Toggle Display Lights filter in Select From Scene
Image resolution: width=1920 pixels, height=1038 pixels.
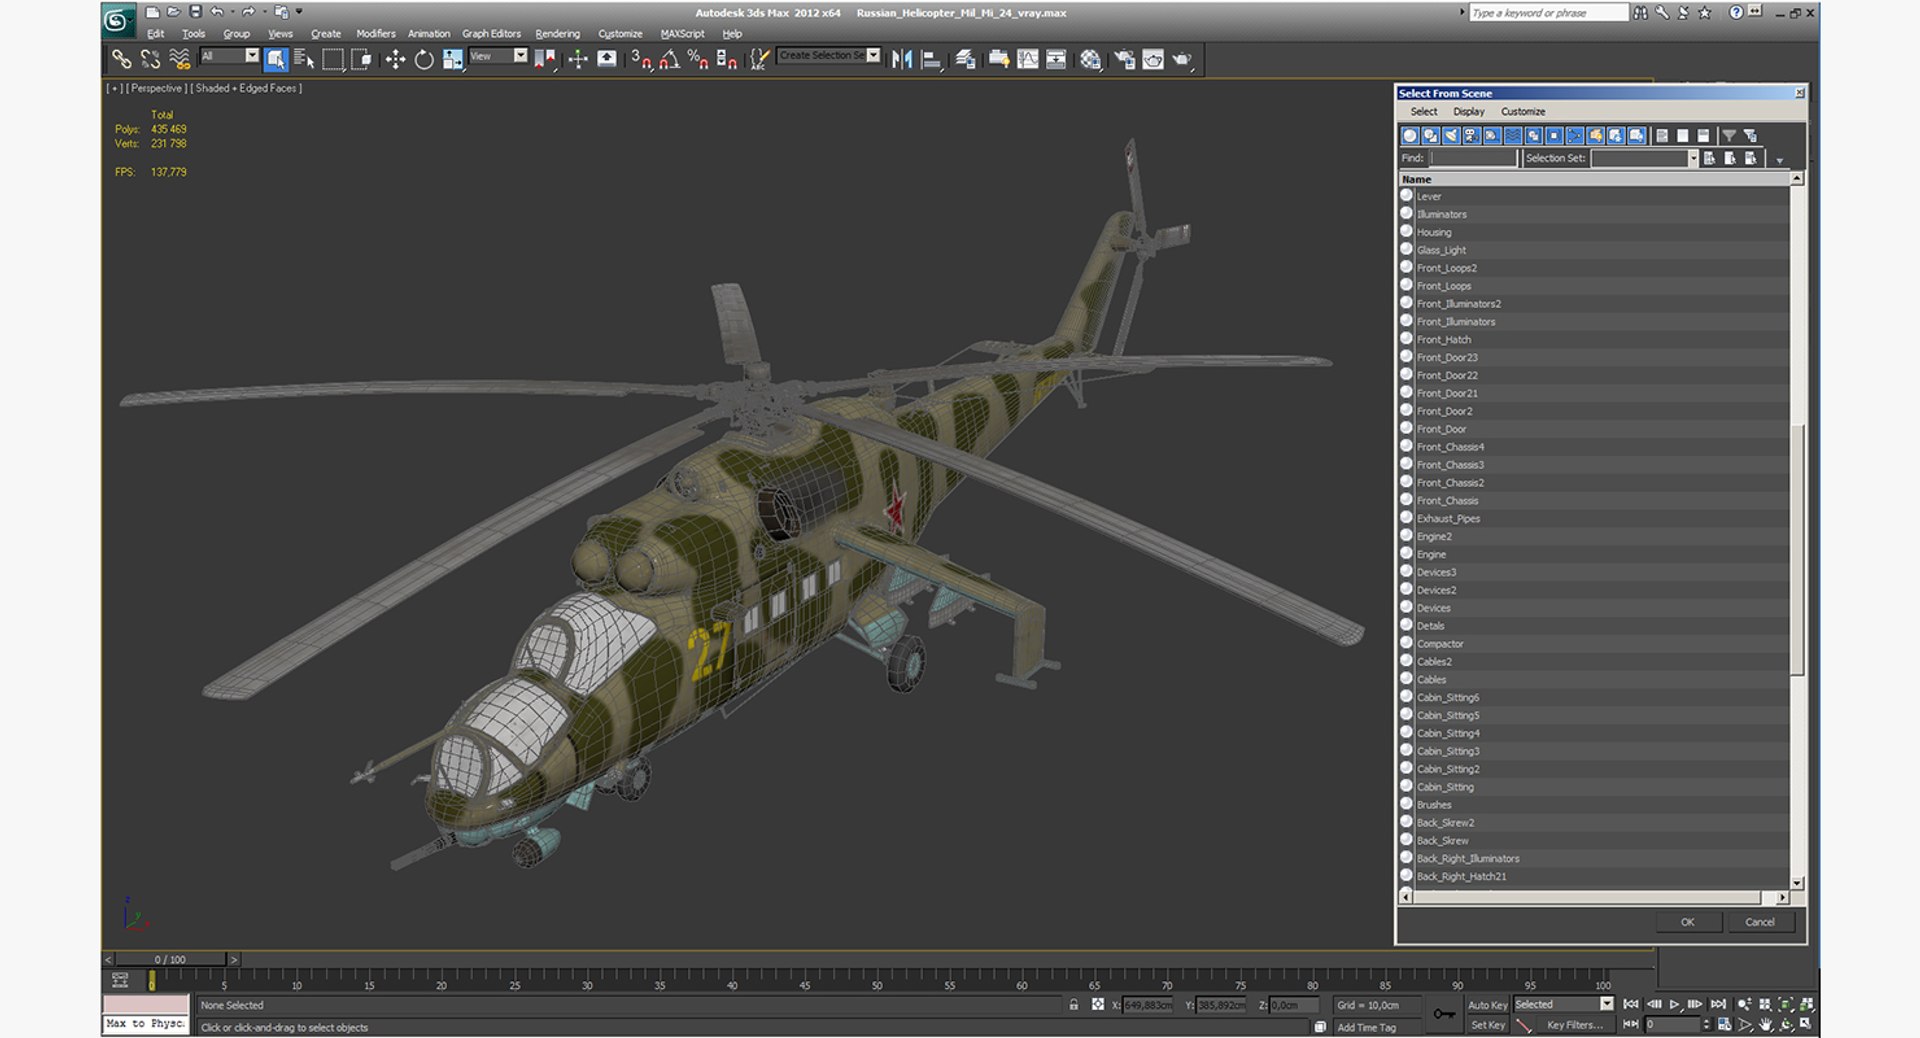pyautogui.click(x=1451, y=136)
